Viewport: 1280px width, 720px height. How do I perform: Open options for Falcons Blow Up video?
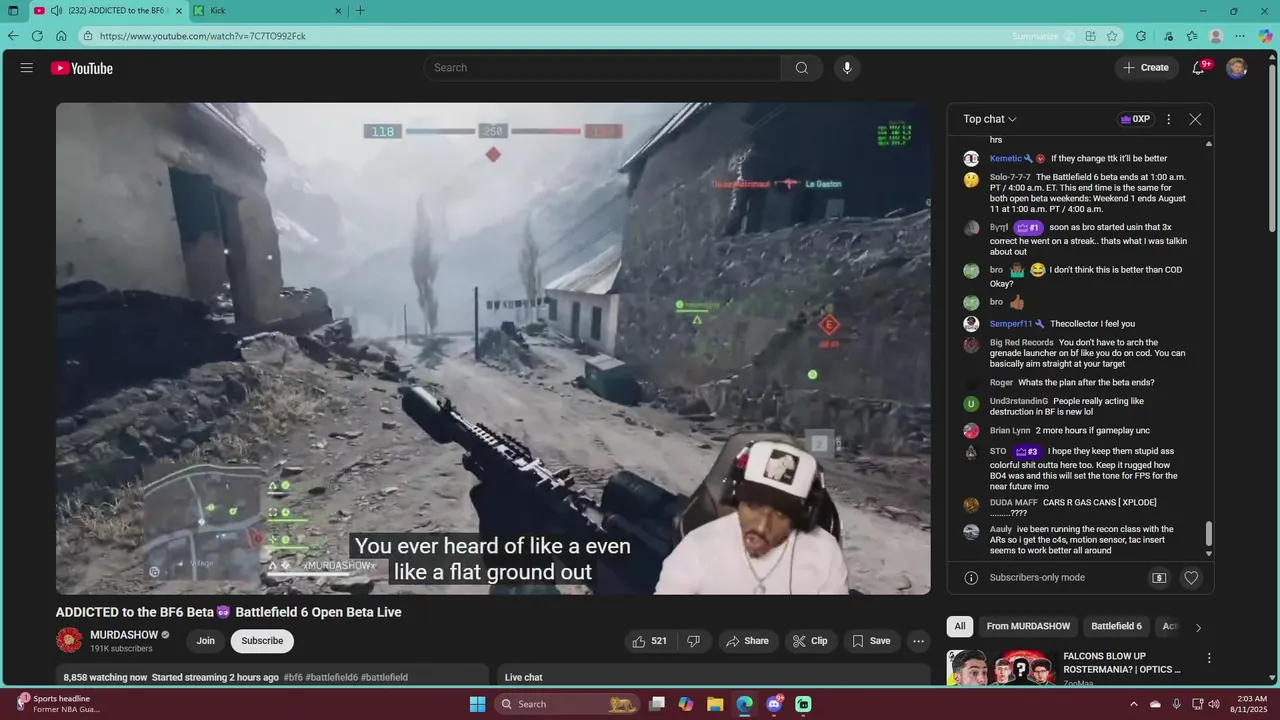pos(1209,659)
